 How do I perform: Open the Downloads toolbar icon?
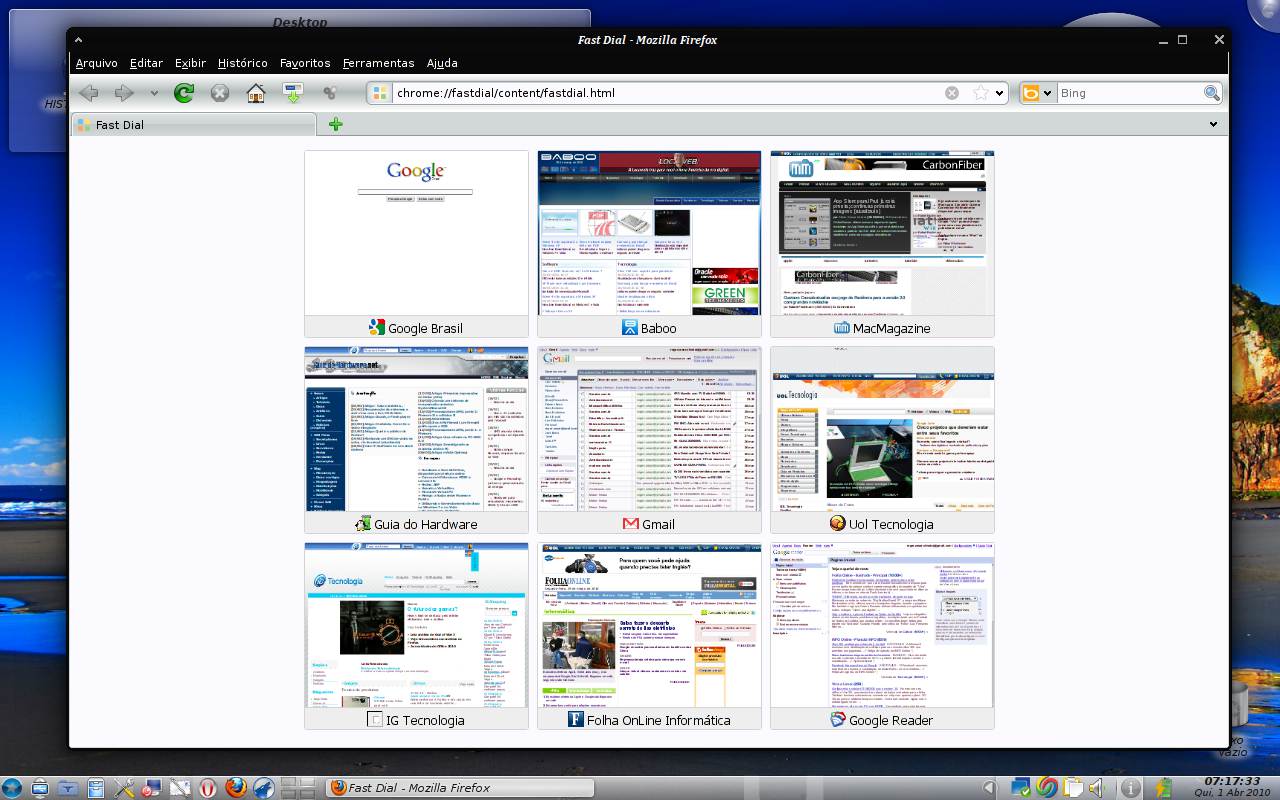click(293, 93)
